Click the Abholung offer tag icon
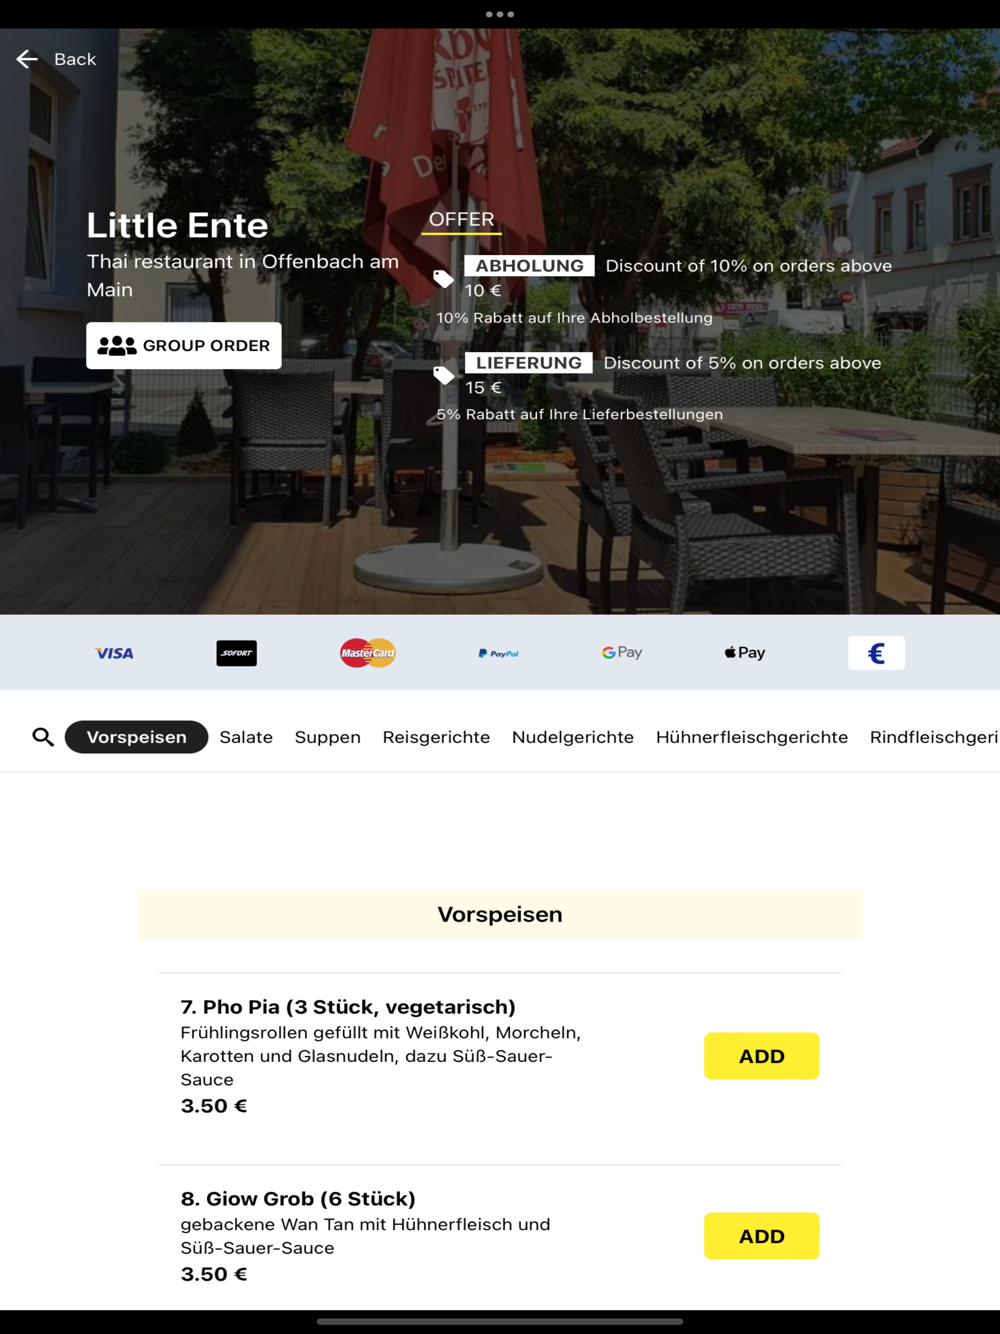 [443, 279]
